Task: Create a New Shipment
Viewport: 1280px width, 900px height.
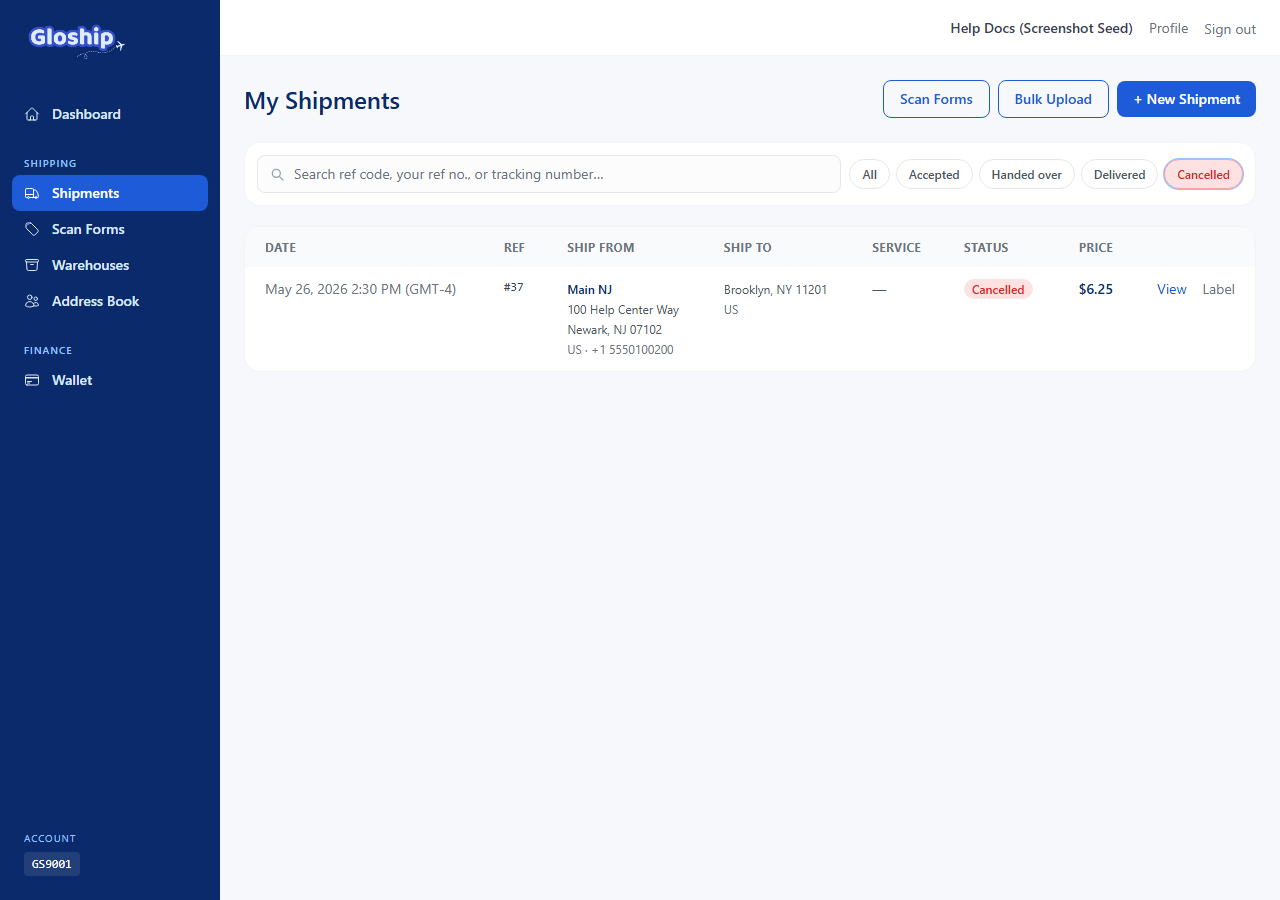Action: coord(1186,99)
